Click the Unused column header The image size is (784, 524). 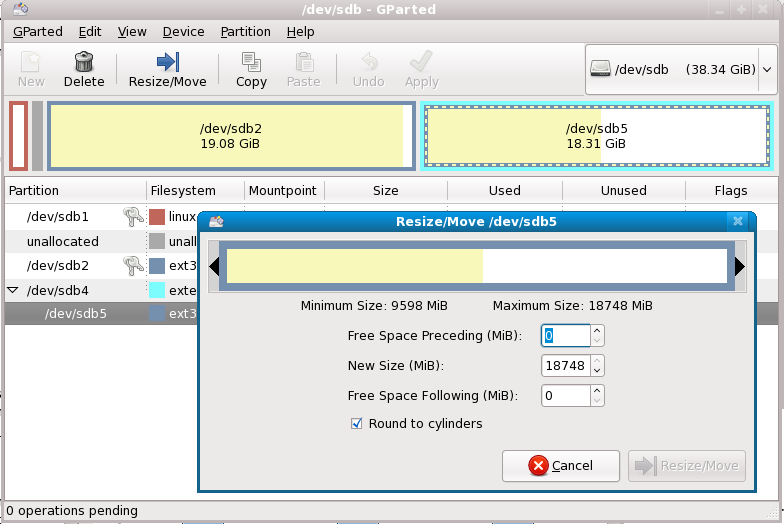[624, 190]
